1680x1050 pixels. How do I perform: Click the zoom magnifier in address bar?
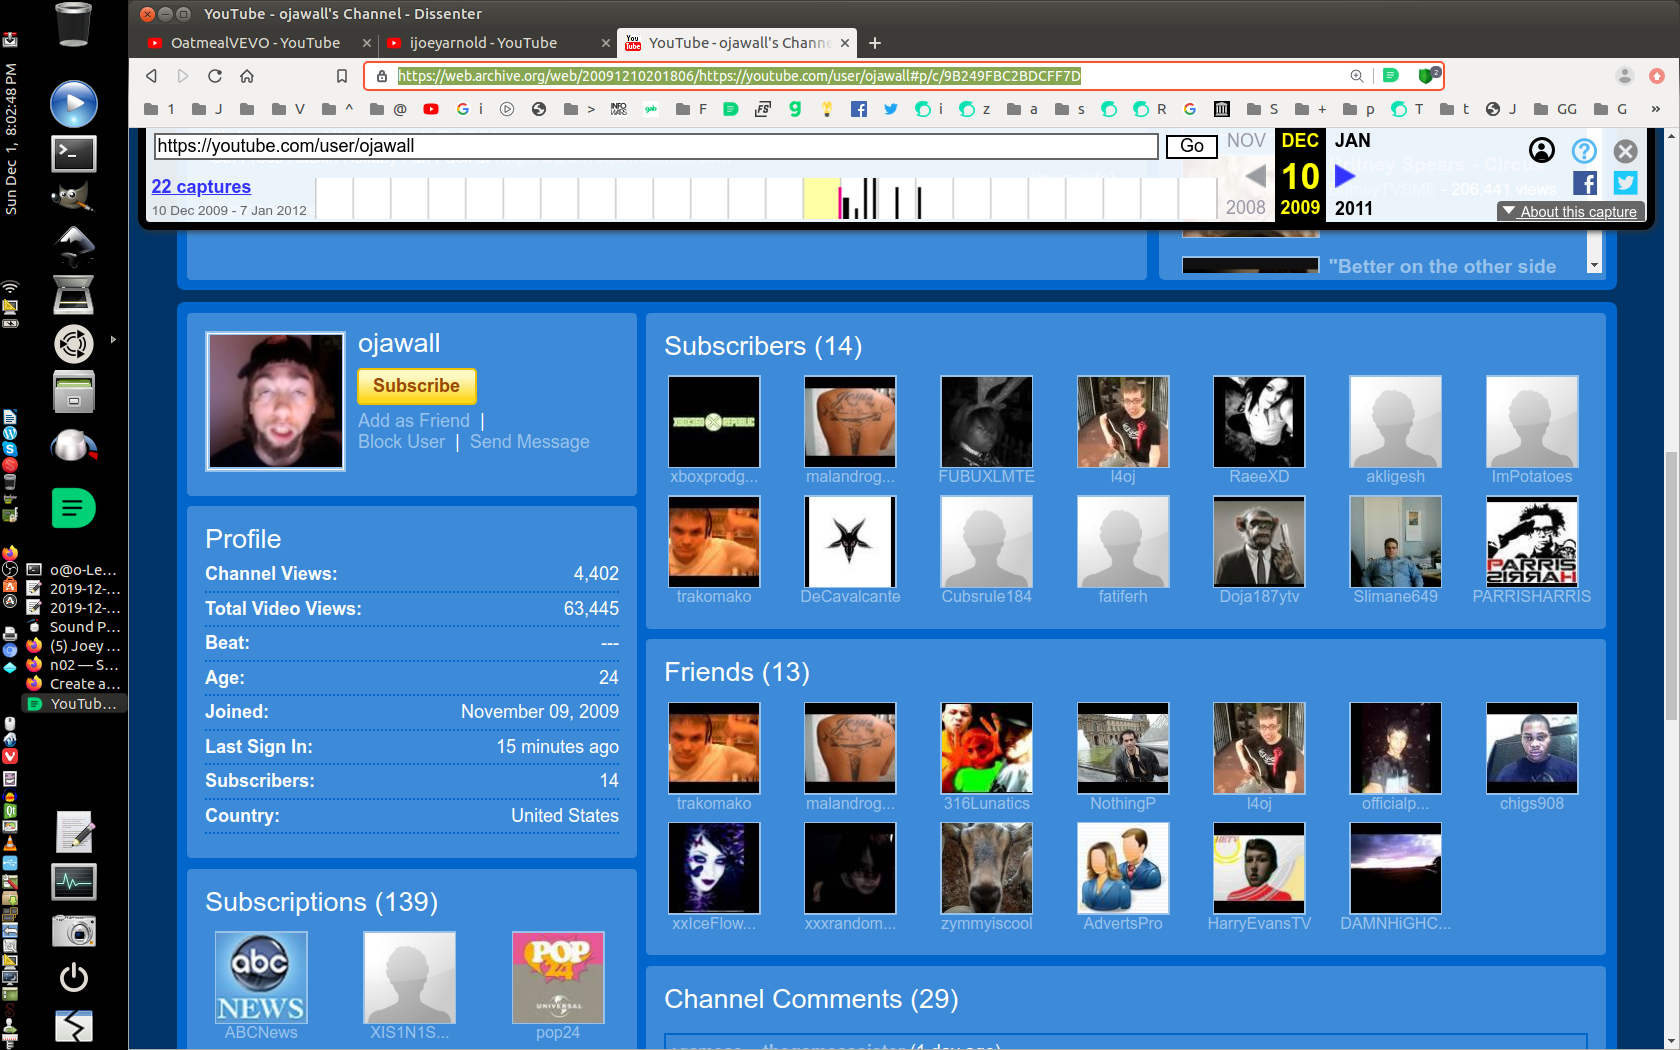click(1357, 76)
